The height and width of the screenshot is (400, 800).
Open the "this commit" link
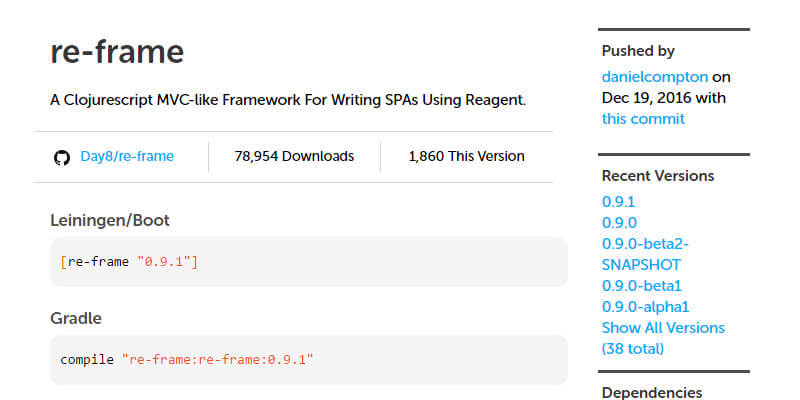(643, 119)
